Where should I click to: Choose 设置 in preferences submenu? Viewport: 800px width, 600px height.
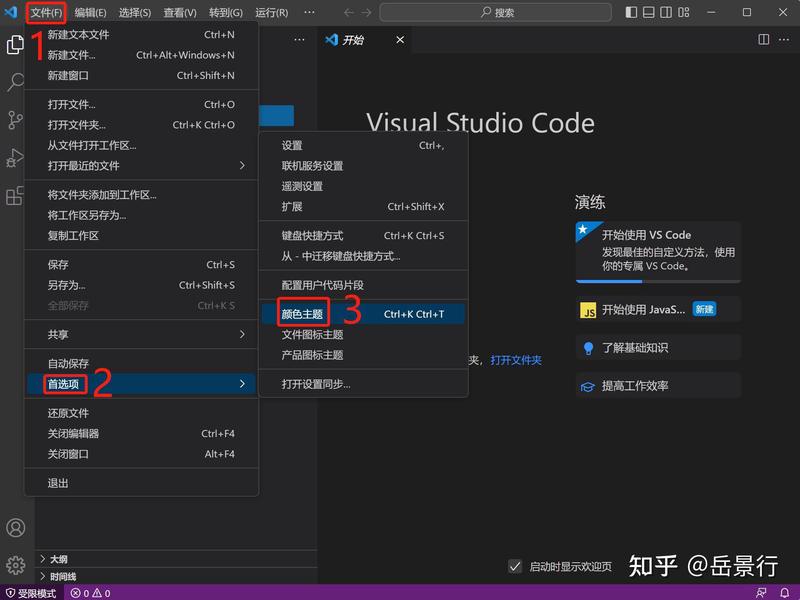[363, 145]
